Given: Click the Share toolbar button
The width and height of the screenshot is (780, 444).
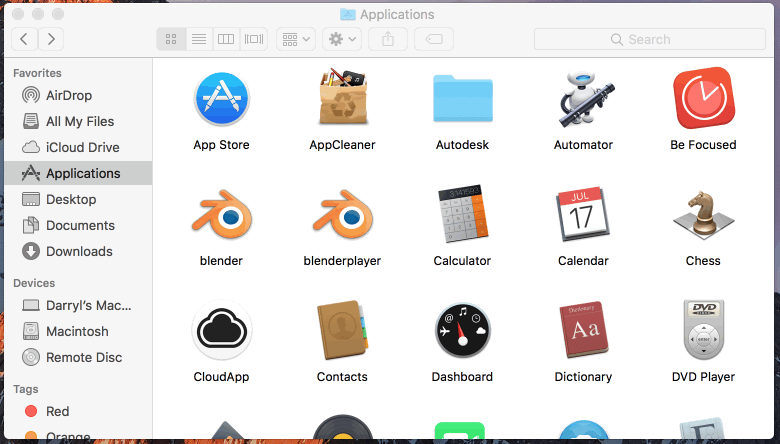Looking at the screenshot, I should (388, 39).
